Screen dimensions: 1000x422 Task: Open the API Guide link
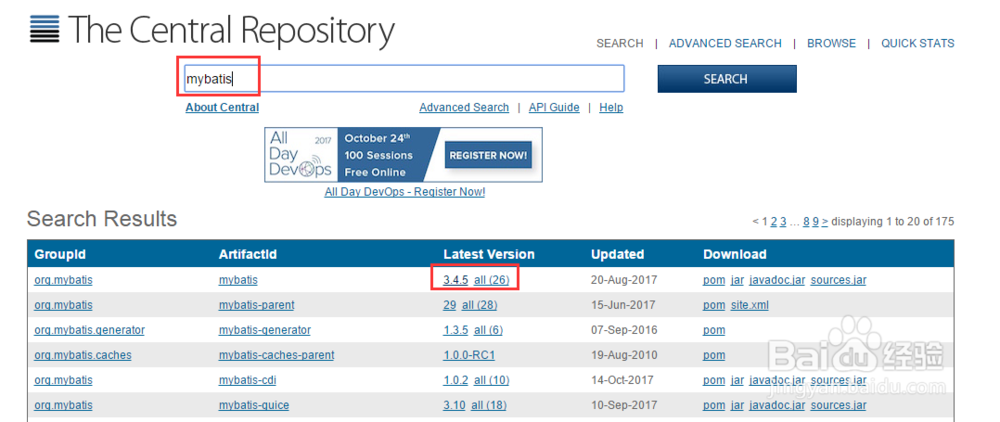(x=554, y=107)
